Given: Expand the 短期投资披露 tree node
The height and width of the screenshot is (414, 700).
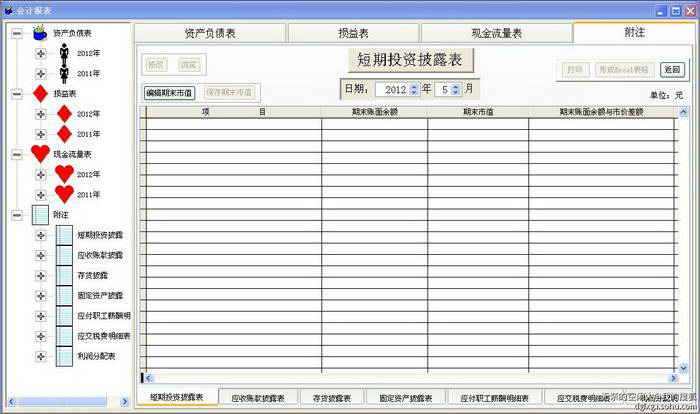Looking at the screenshot, I should (x=40, y=235).
